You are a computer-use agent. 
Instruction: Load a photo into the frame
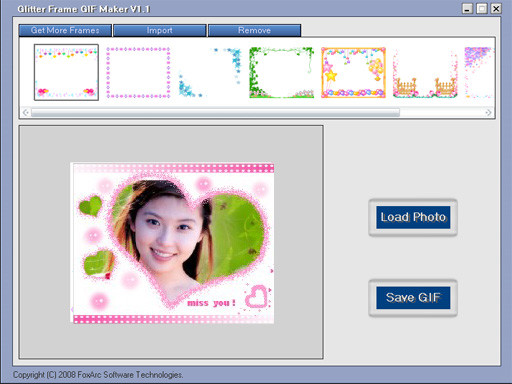coord(413,217)
